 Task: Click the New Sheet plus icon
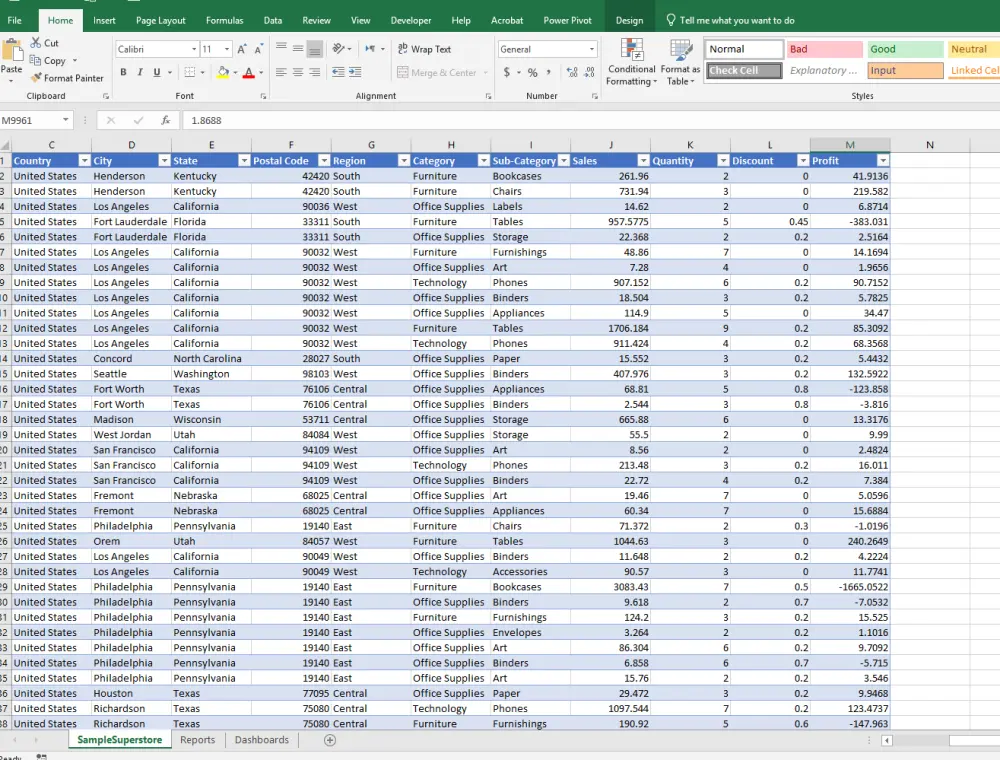pyautogui.click(x=330, y=740)
